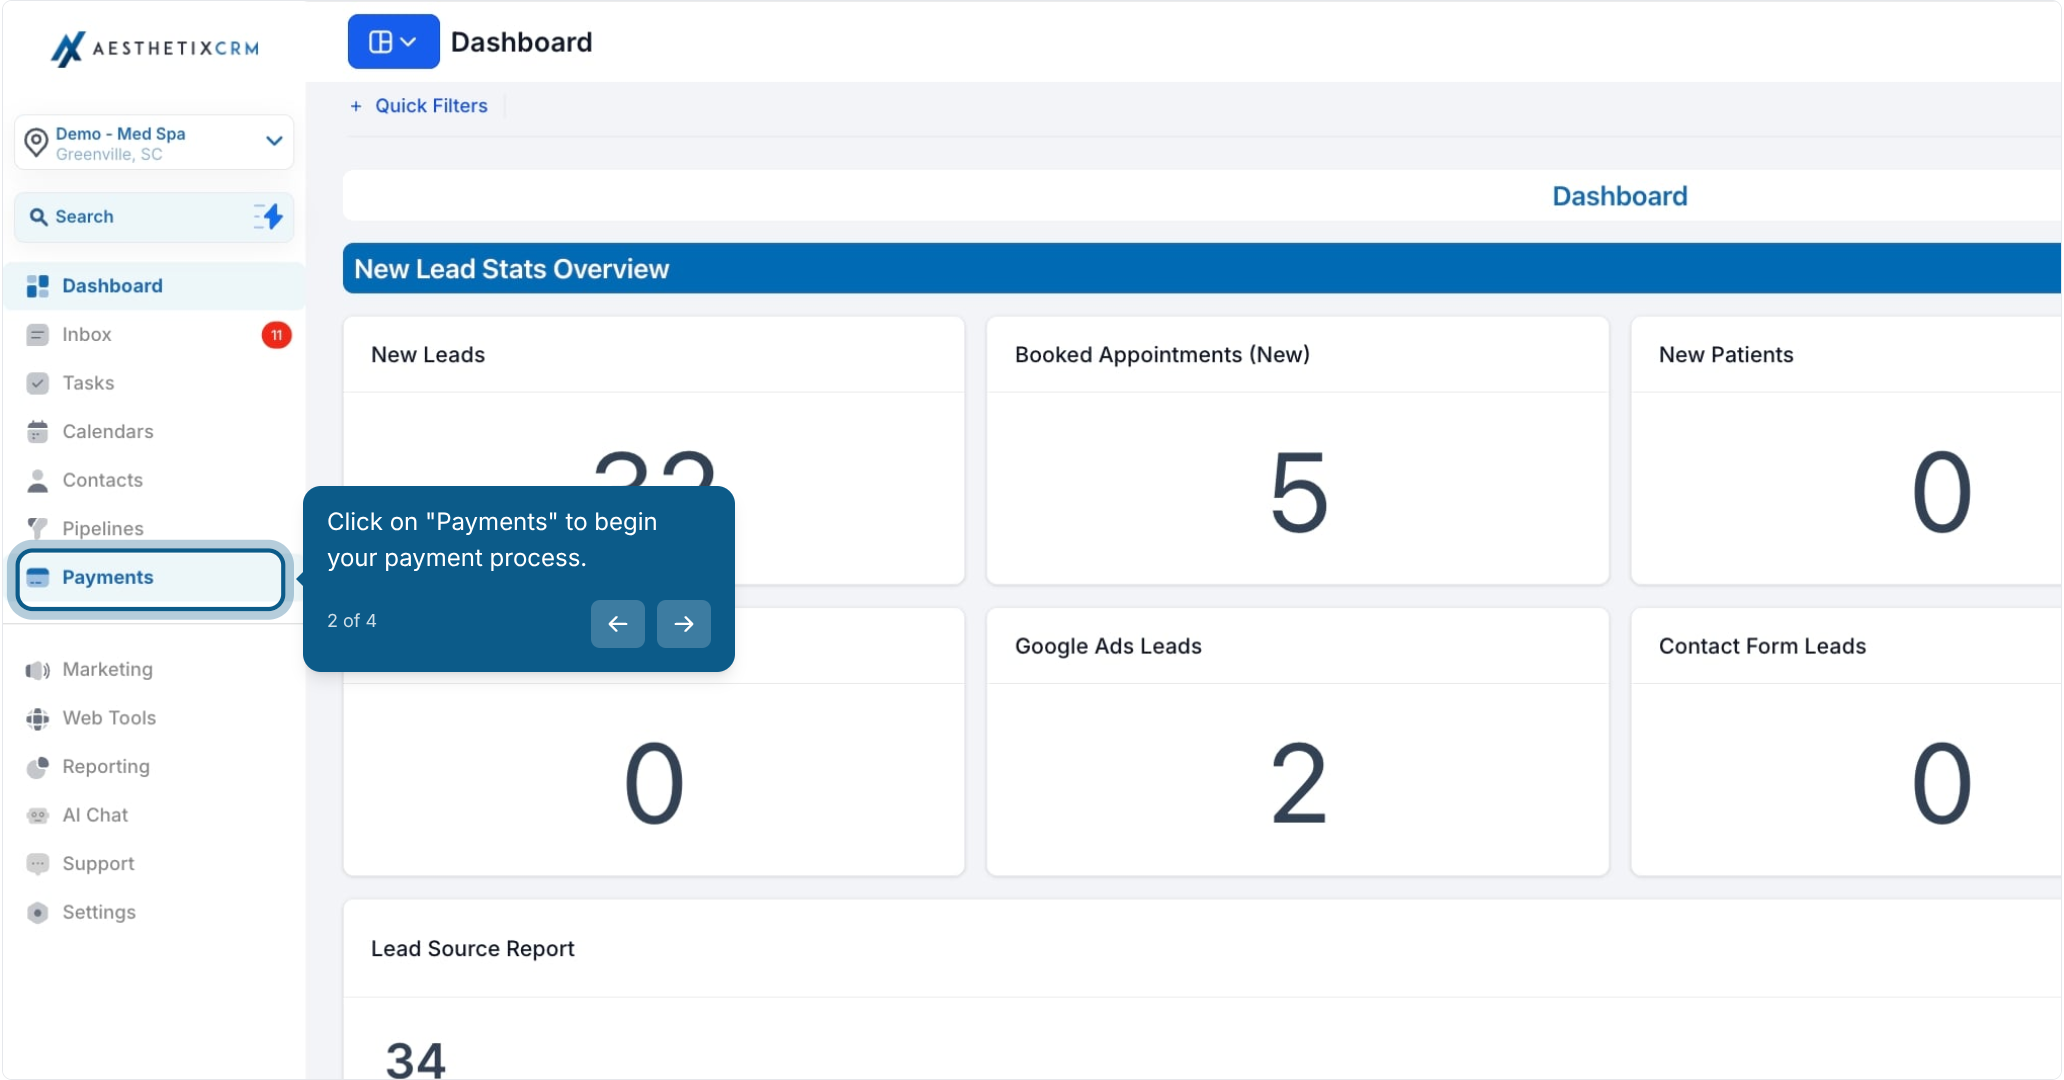2064x1080 pixels.
Task: Open Contacts in the sidebar
Action: (154, 480)
